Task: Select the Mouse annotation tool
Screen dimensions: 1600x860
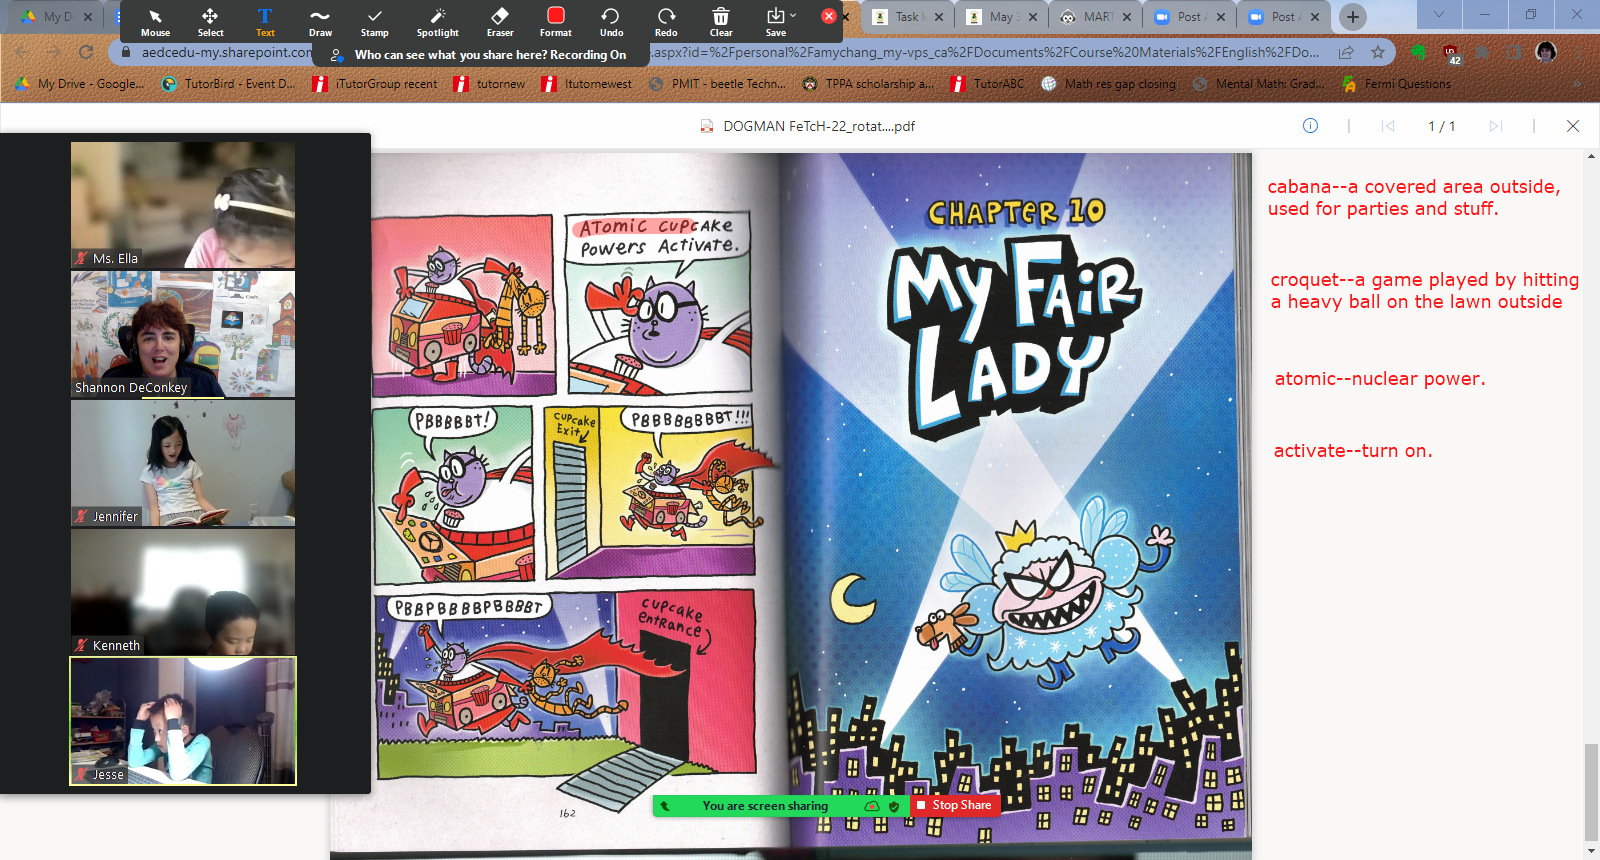Action: pyautogui.click(x=155, y=22)
